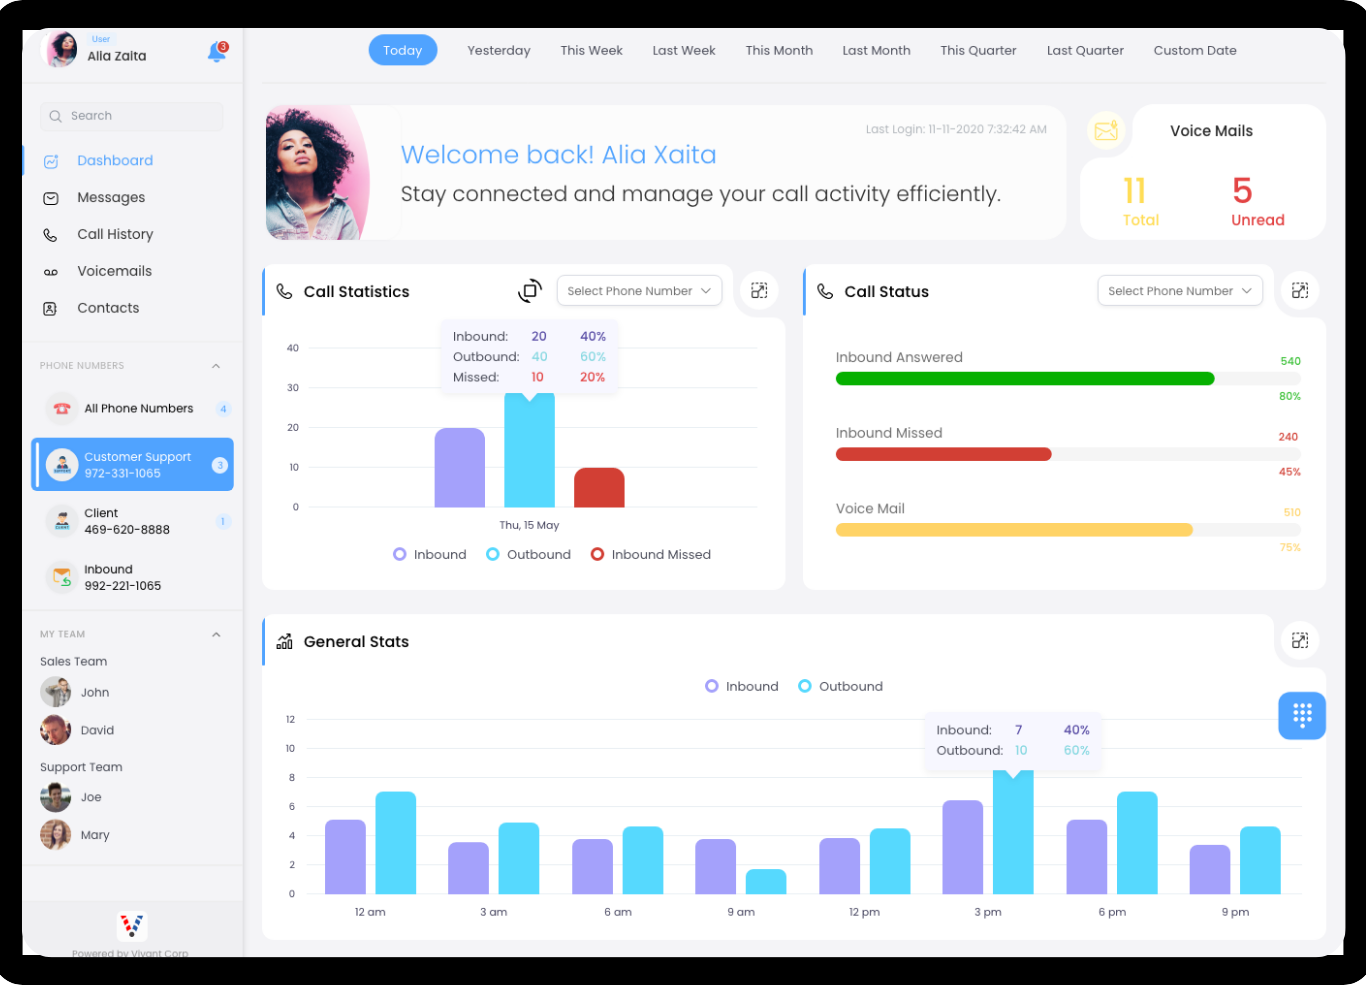Click the voice mail envelope icon

click(x=1105, y=131)
